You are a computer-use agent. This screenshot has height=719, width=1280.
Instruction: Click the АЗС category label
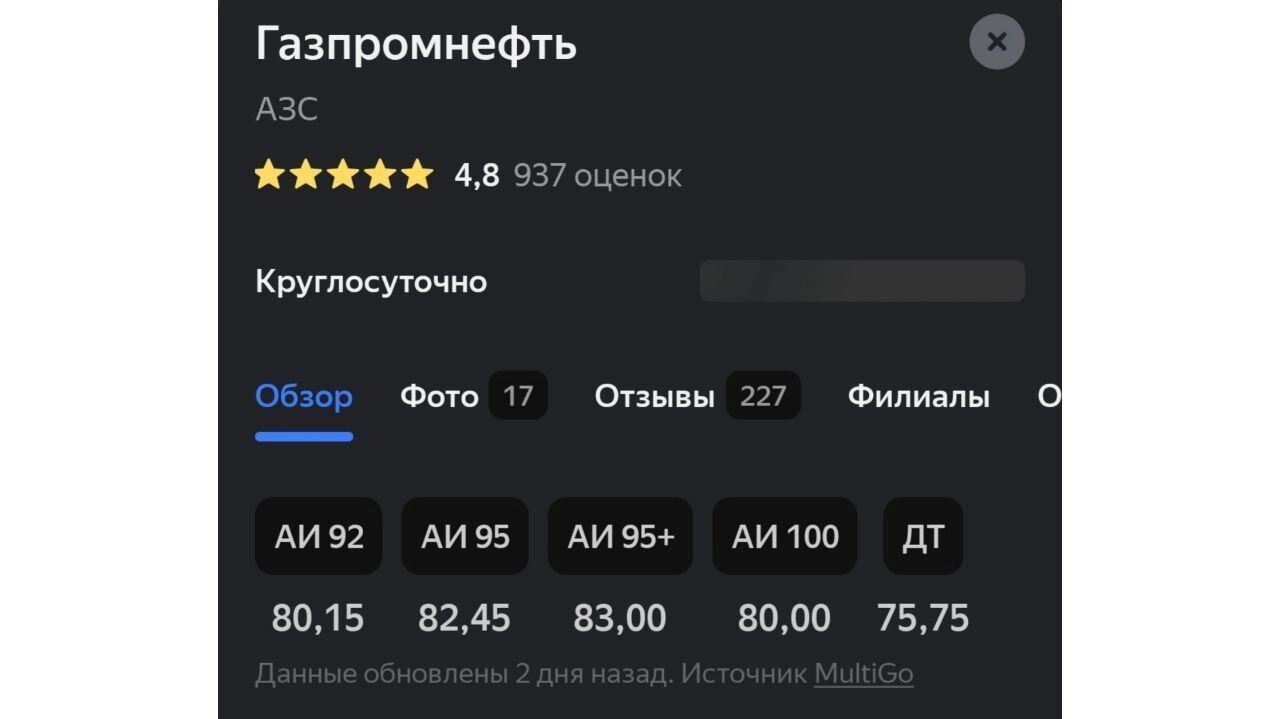point(286,109)
